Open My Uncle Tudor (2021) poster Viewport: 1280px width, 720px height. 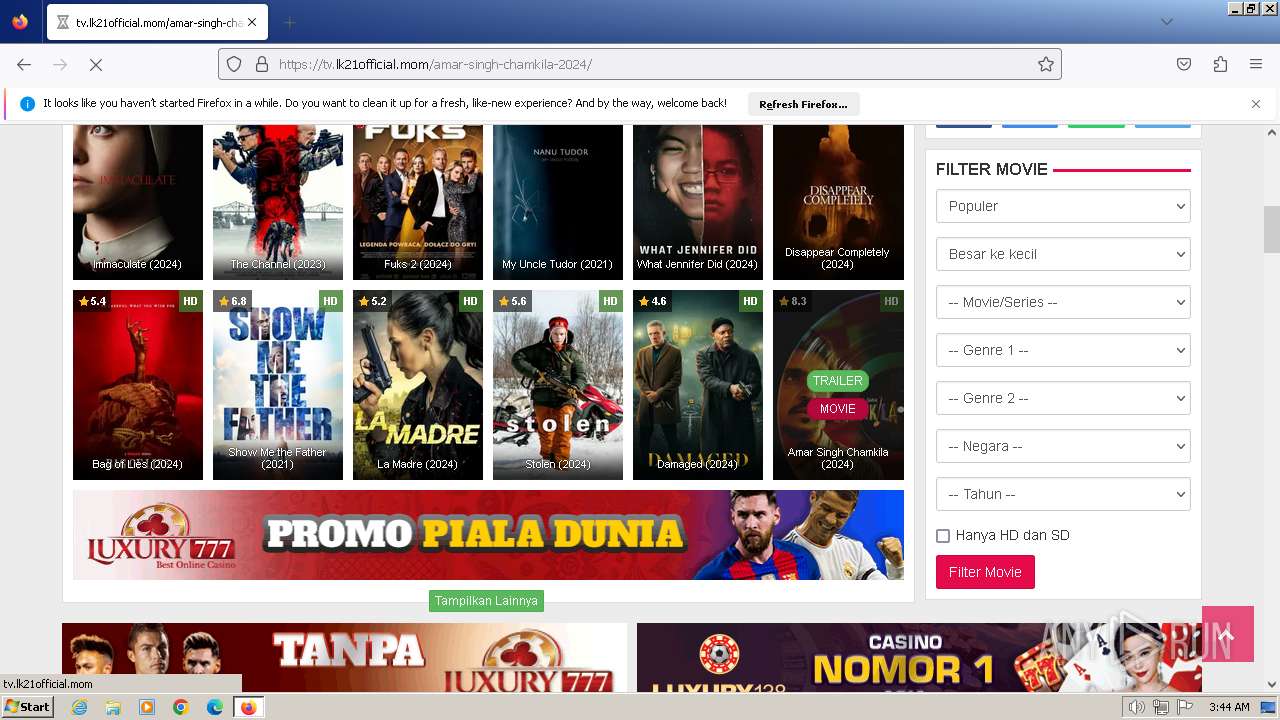(x=558, y=202)
